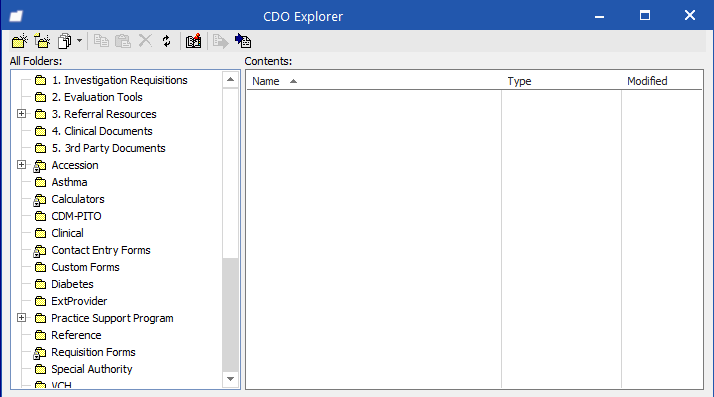
Task: Sort contents by the Type column header
Action: [561, 81]
